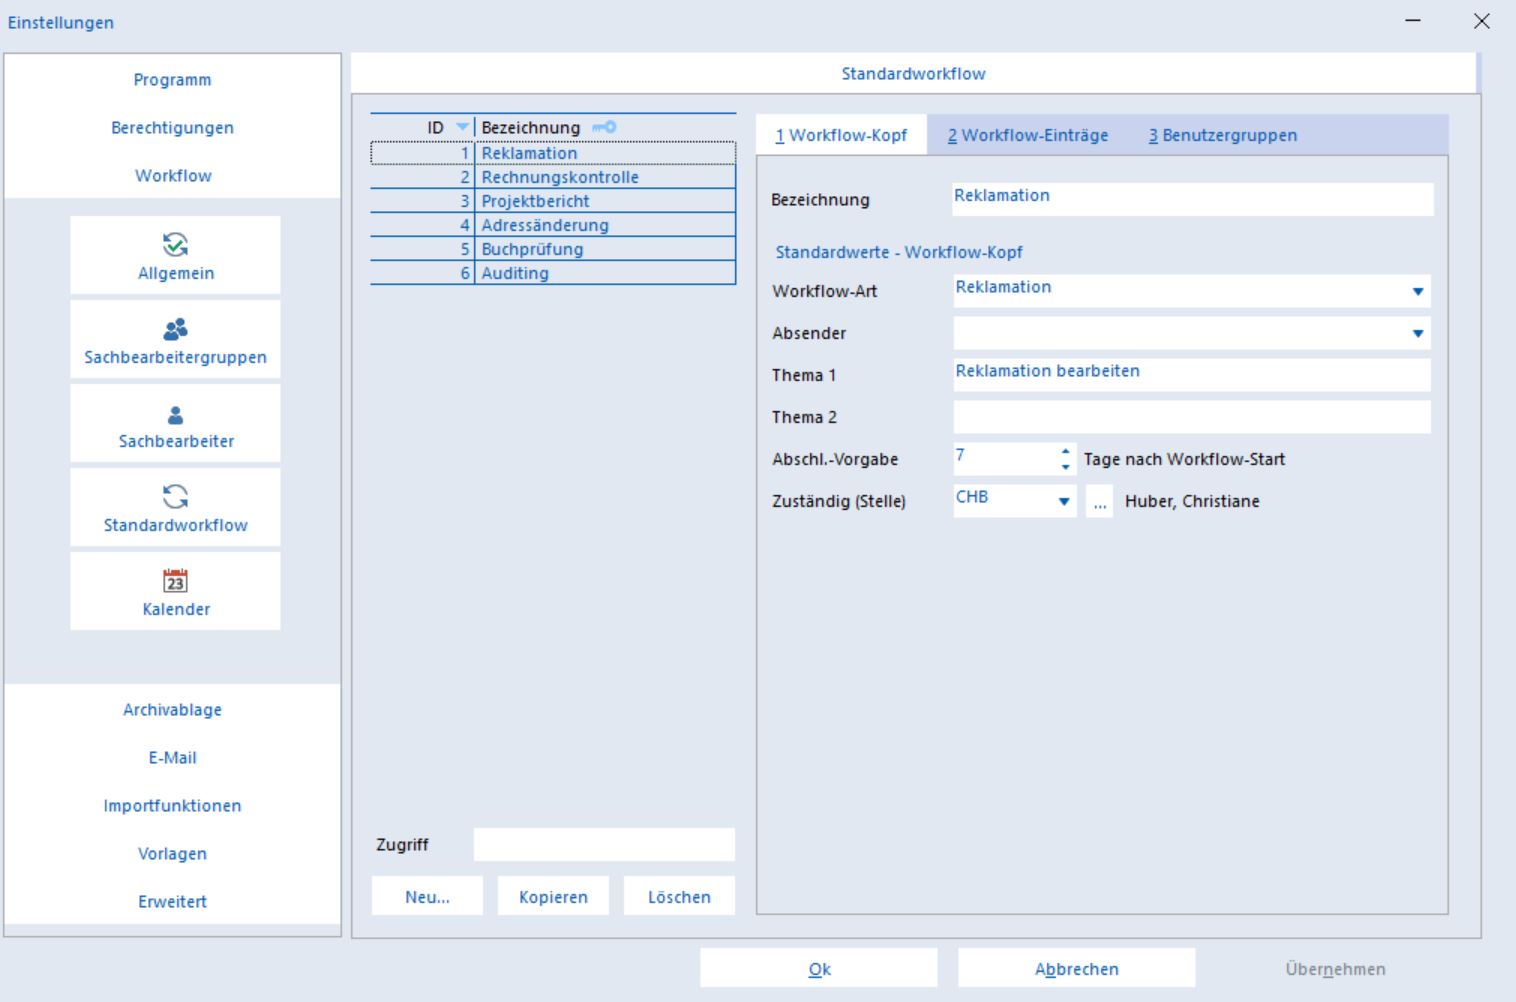Click into the empty Thema 2 field
The width and height of the screenshot is (1516, 1002).
tap(1192, 417)
